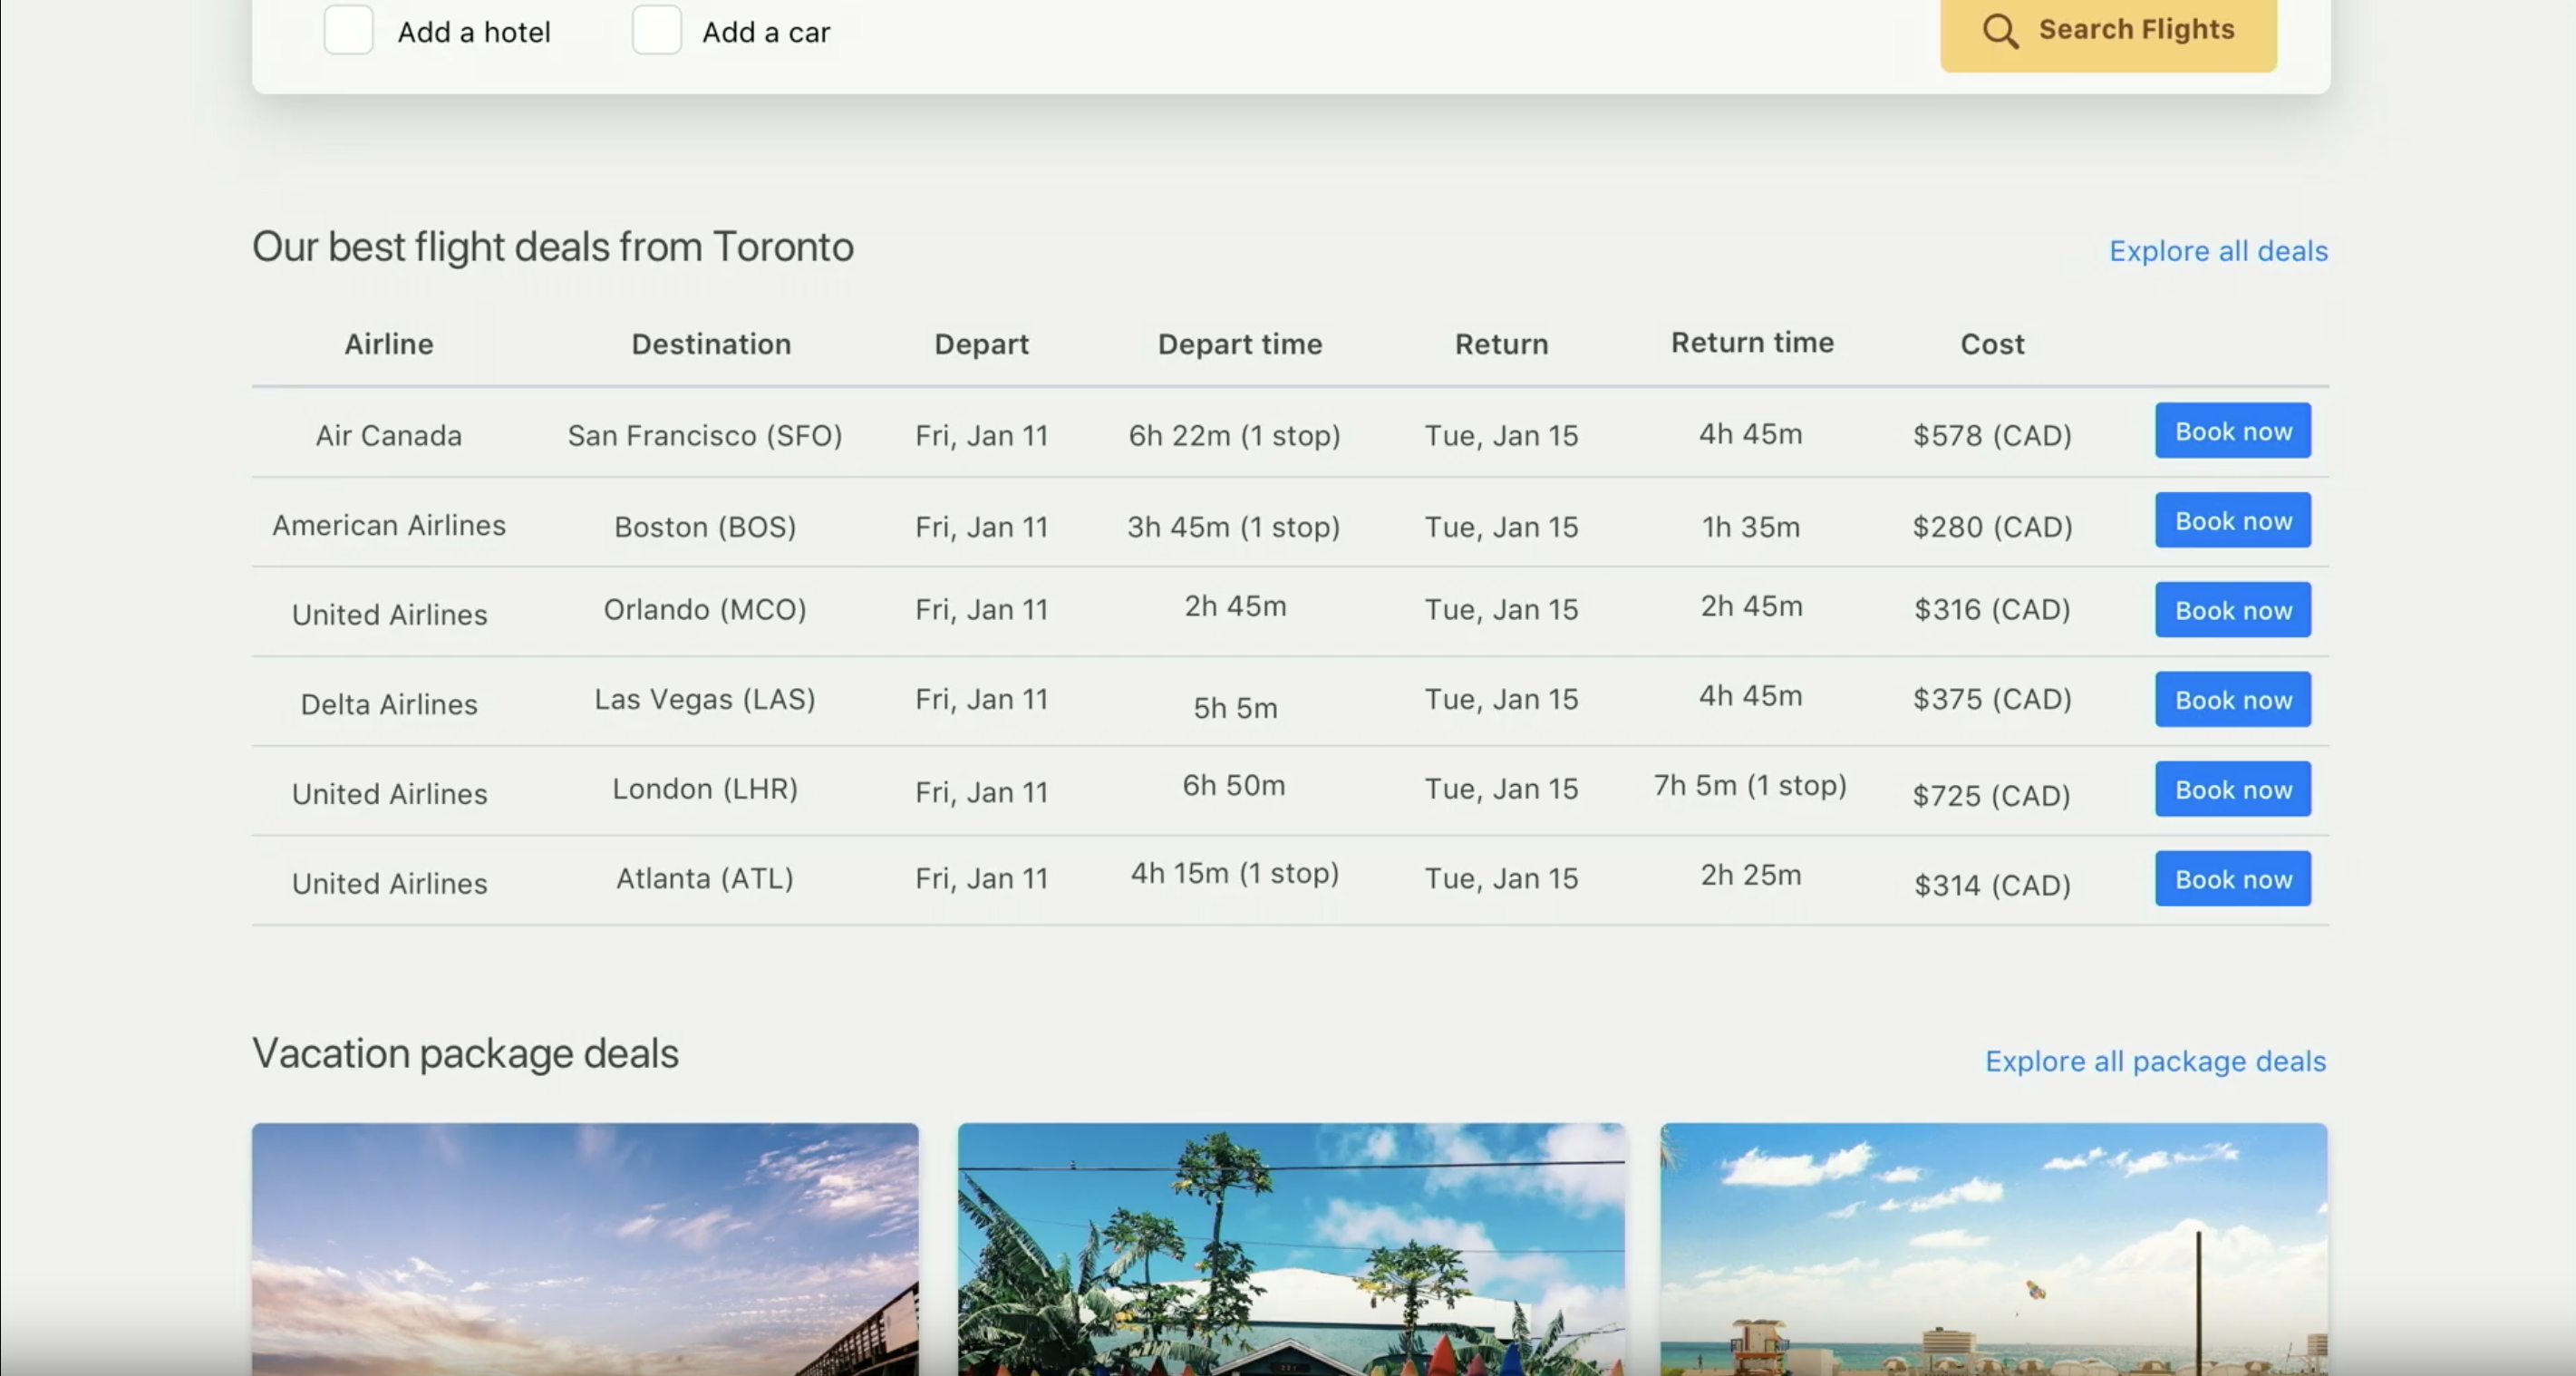Image resolution: width=2576 pixels, height=1376 pixels.
Task: Click the Cost column header
Action: tap(1992, 344)
